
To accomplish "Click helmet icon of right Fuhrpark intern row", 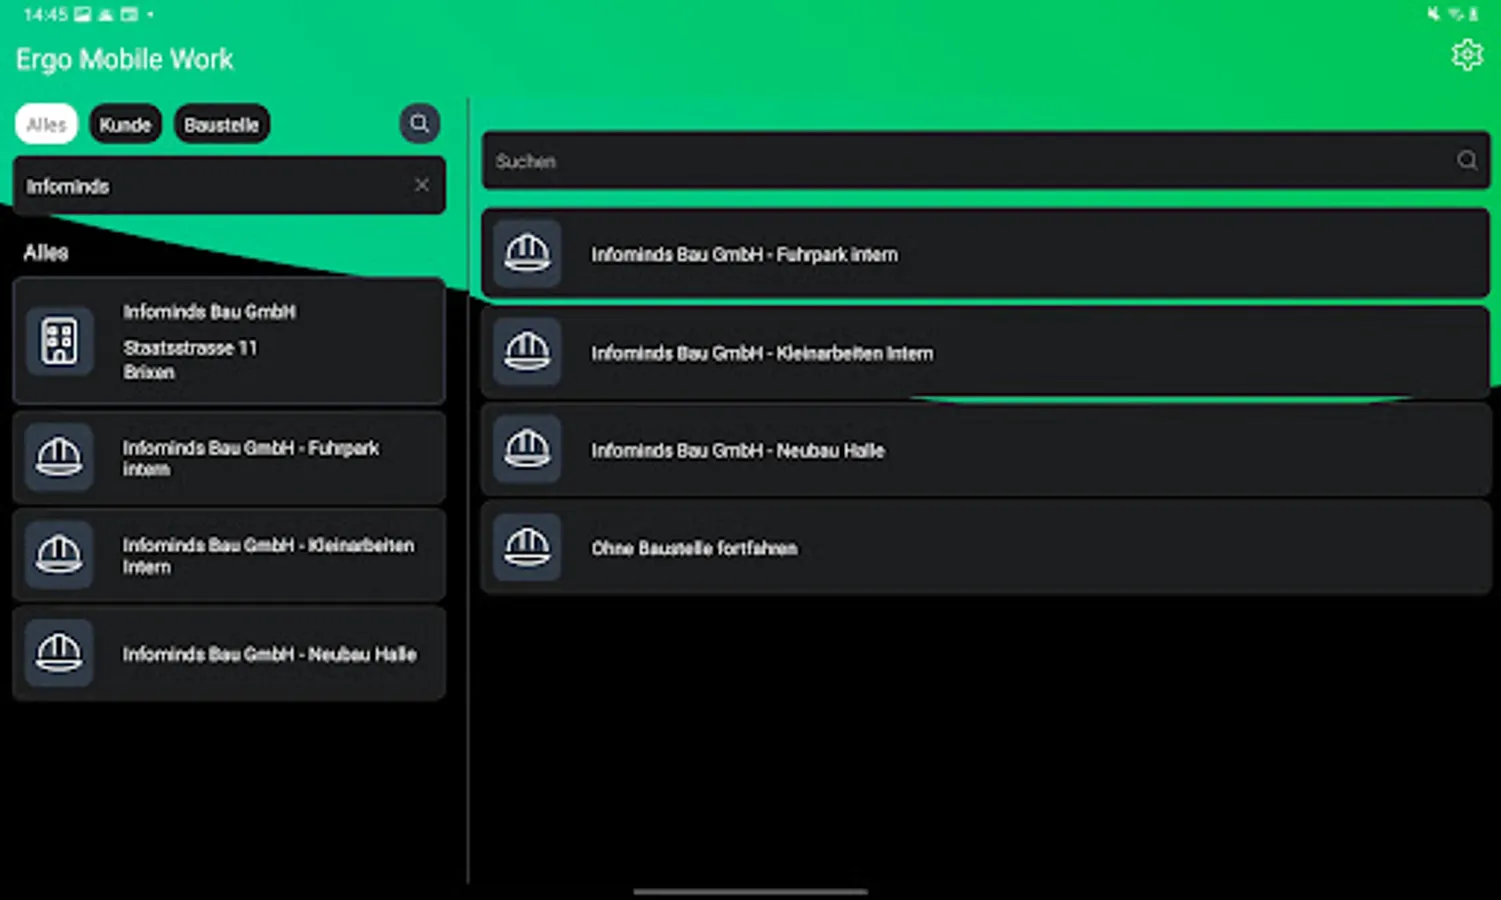I will coord(527,254).
